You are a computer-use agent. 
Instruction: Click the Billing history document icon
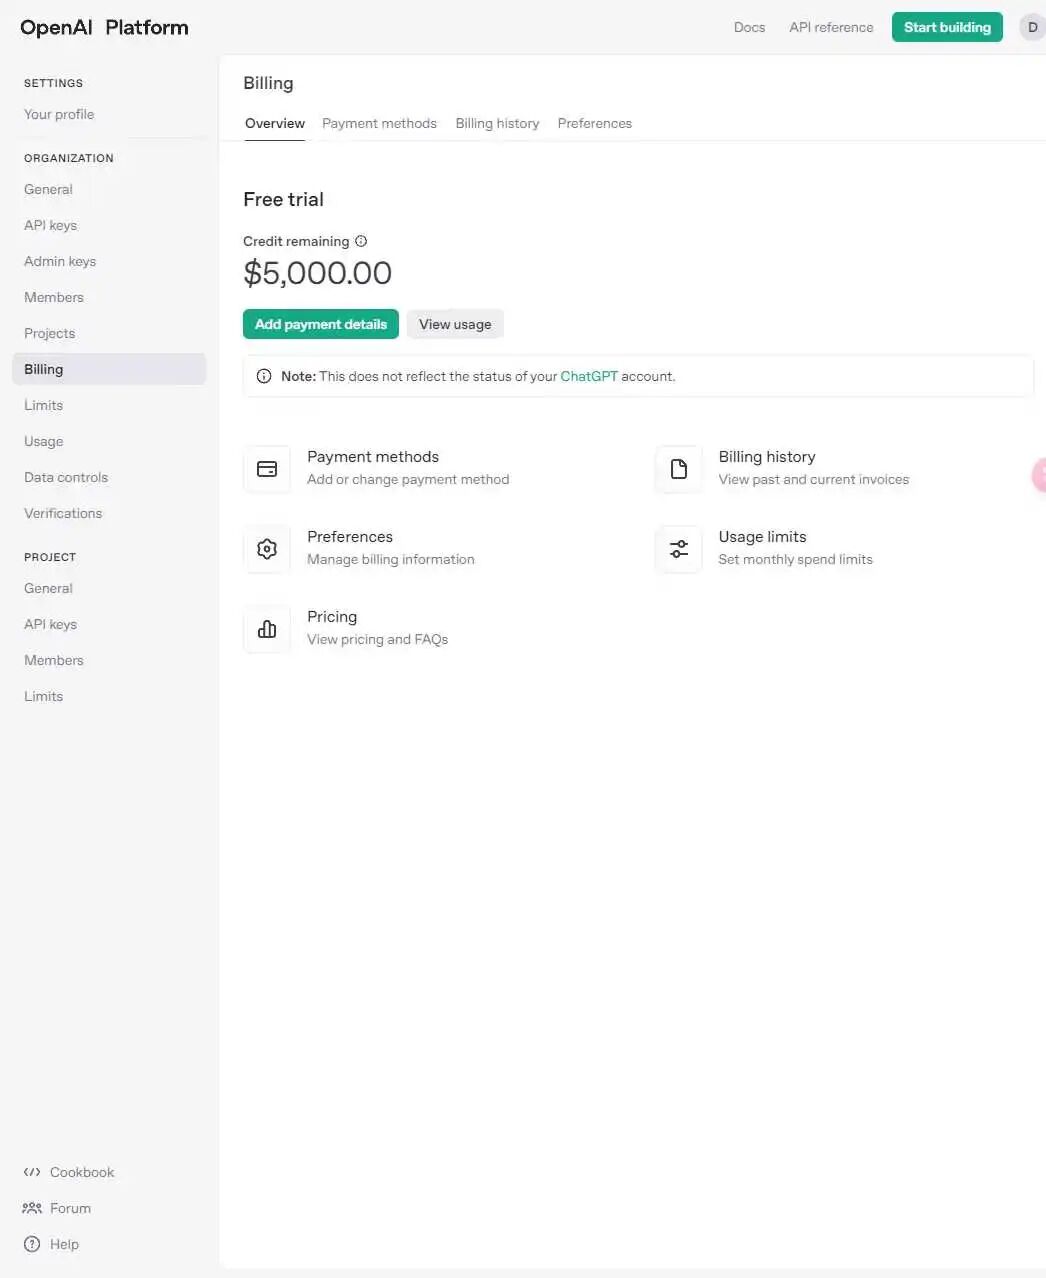tap(679, 469)
